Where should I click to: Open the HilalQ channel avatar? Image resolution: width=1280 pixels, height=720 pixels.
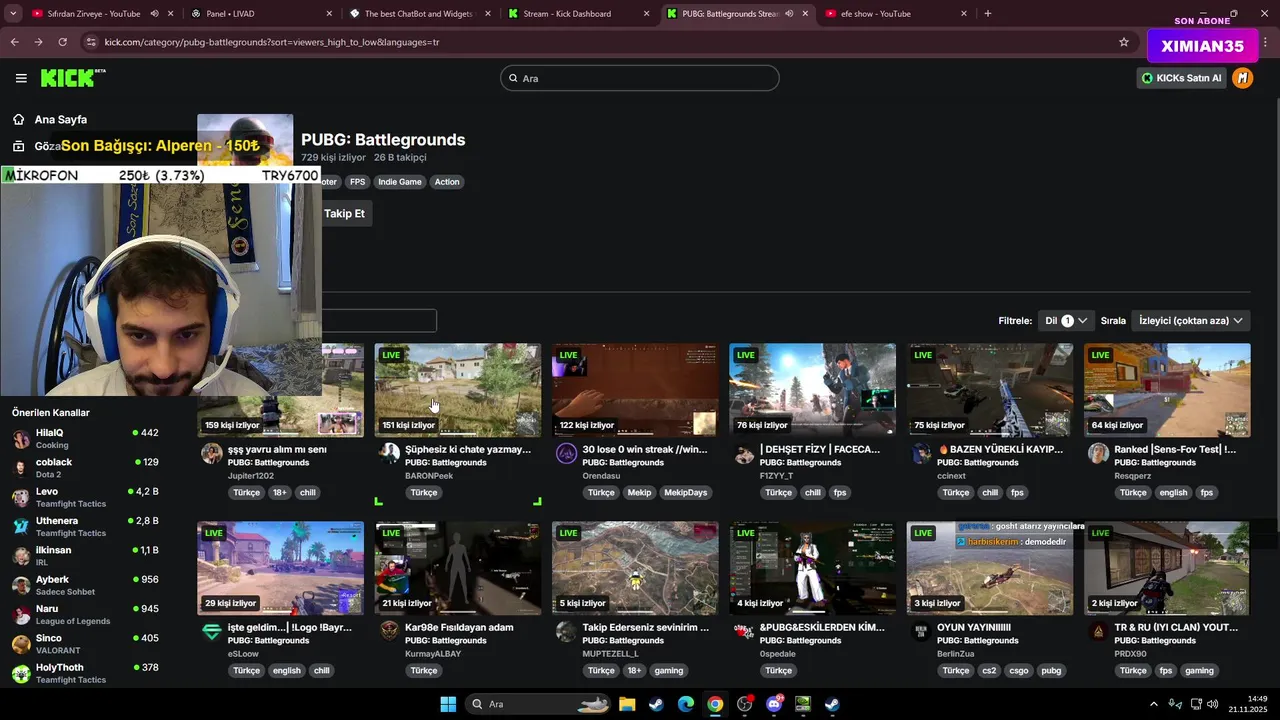click(x=21, y=439)
